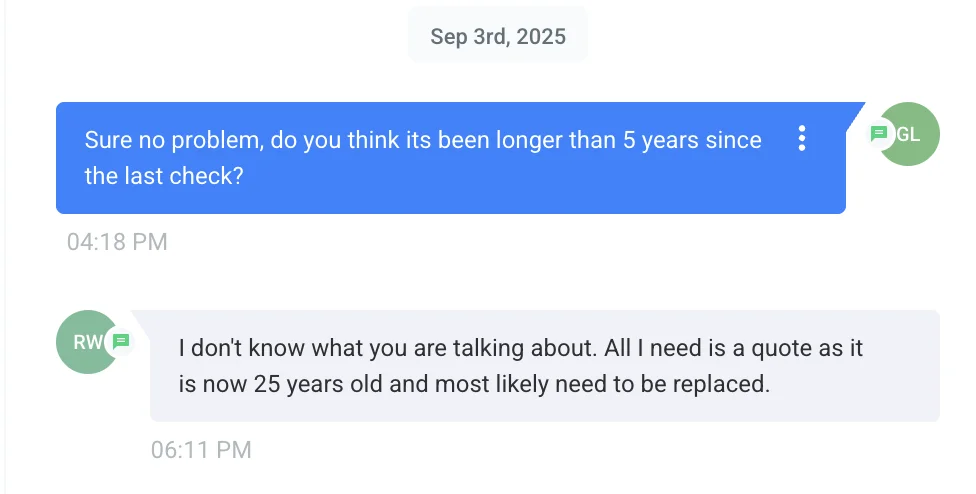Click the line starting "Sure no problem"

422,140
